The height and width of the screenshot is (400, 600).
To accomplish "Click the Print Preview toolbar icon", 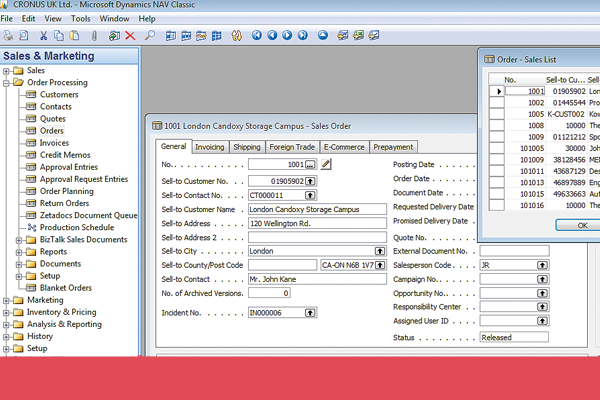I will tap(24, 36).
